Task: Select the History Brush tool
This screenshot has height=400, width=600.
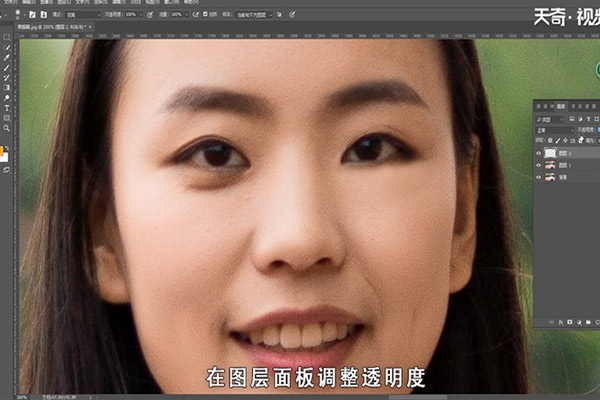Action: tap(7, 78)
